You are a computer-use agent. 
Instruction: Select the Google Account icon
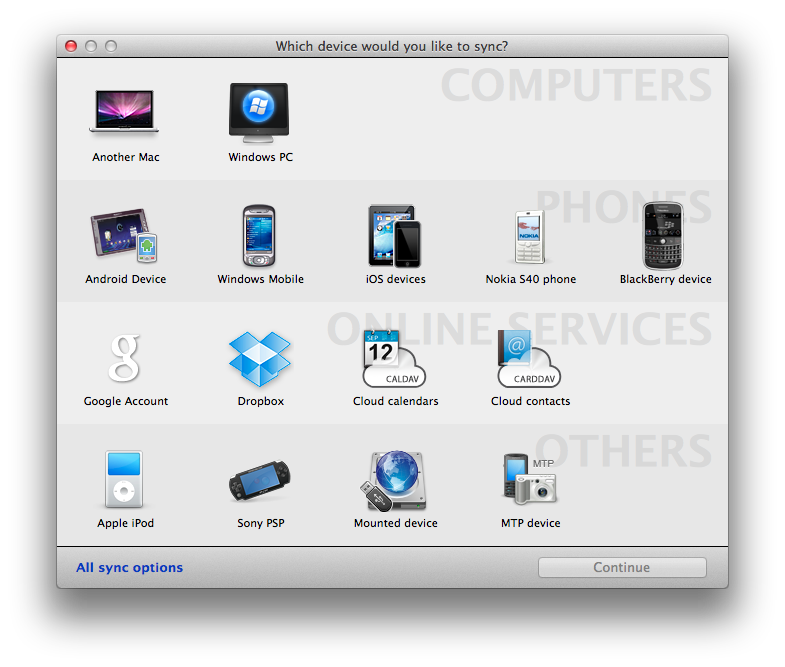(x=125, y=357)
